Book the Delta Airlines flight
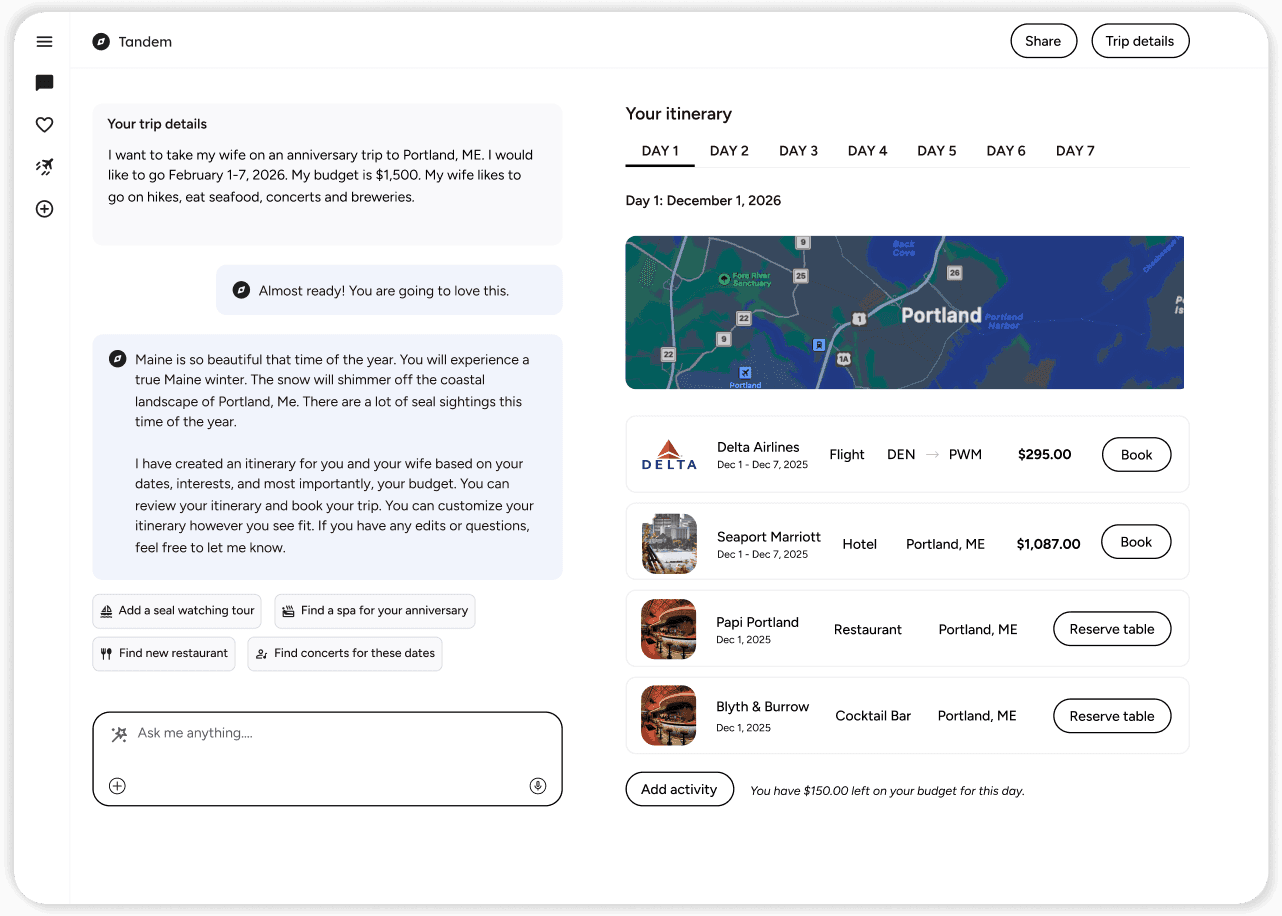The width and height of the screenshot is (1282, 916). (1136, 455)
